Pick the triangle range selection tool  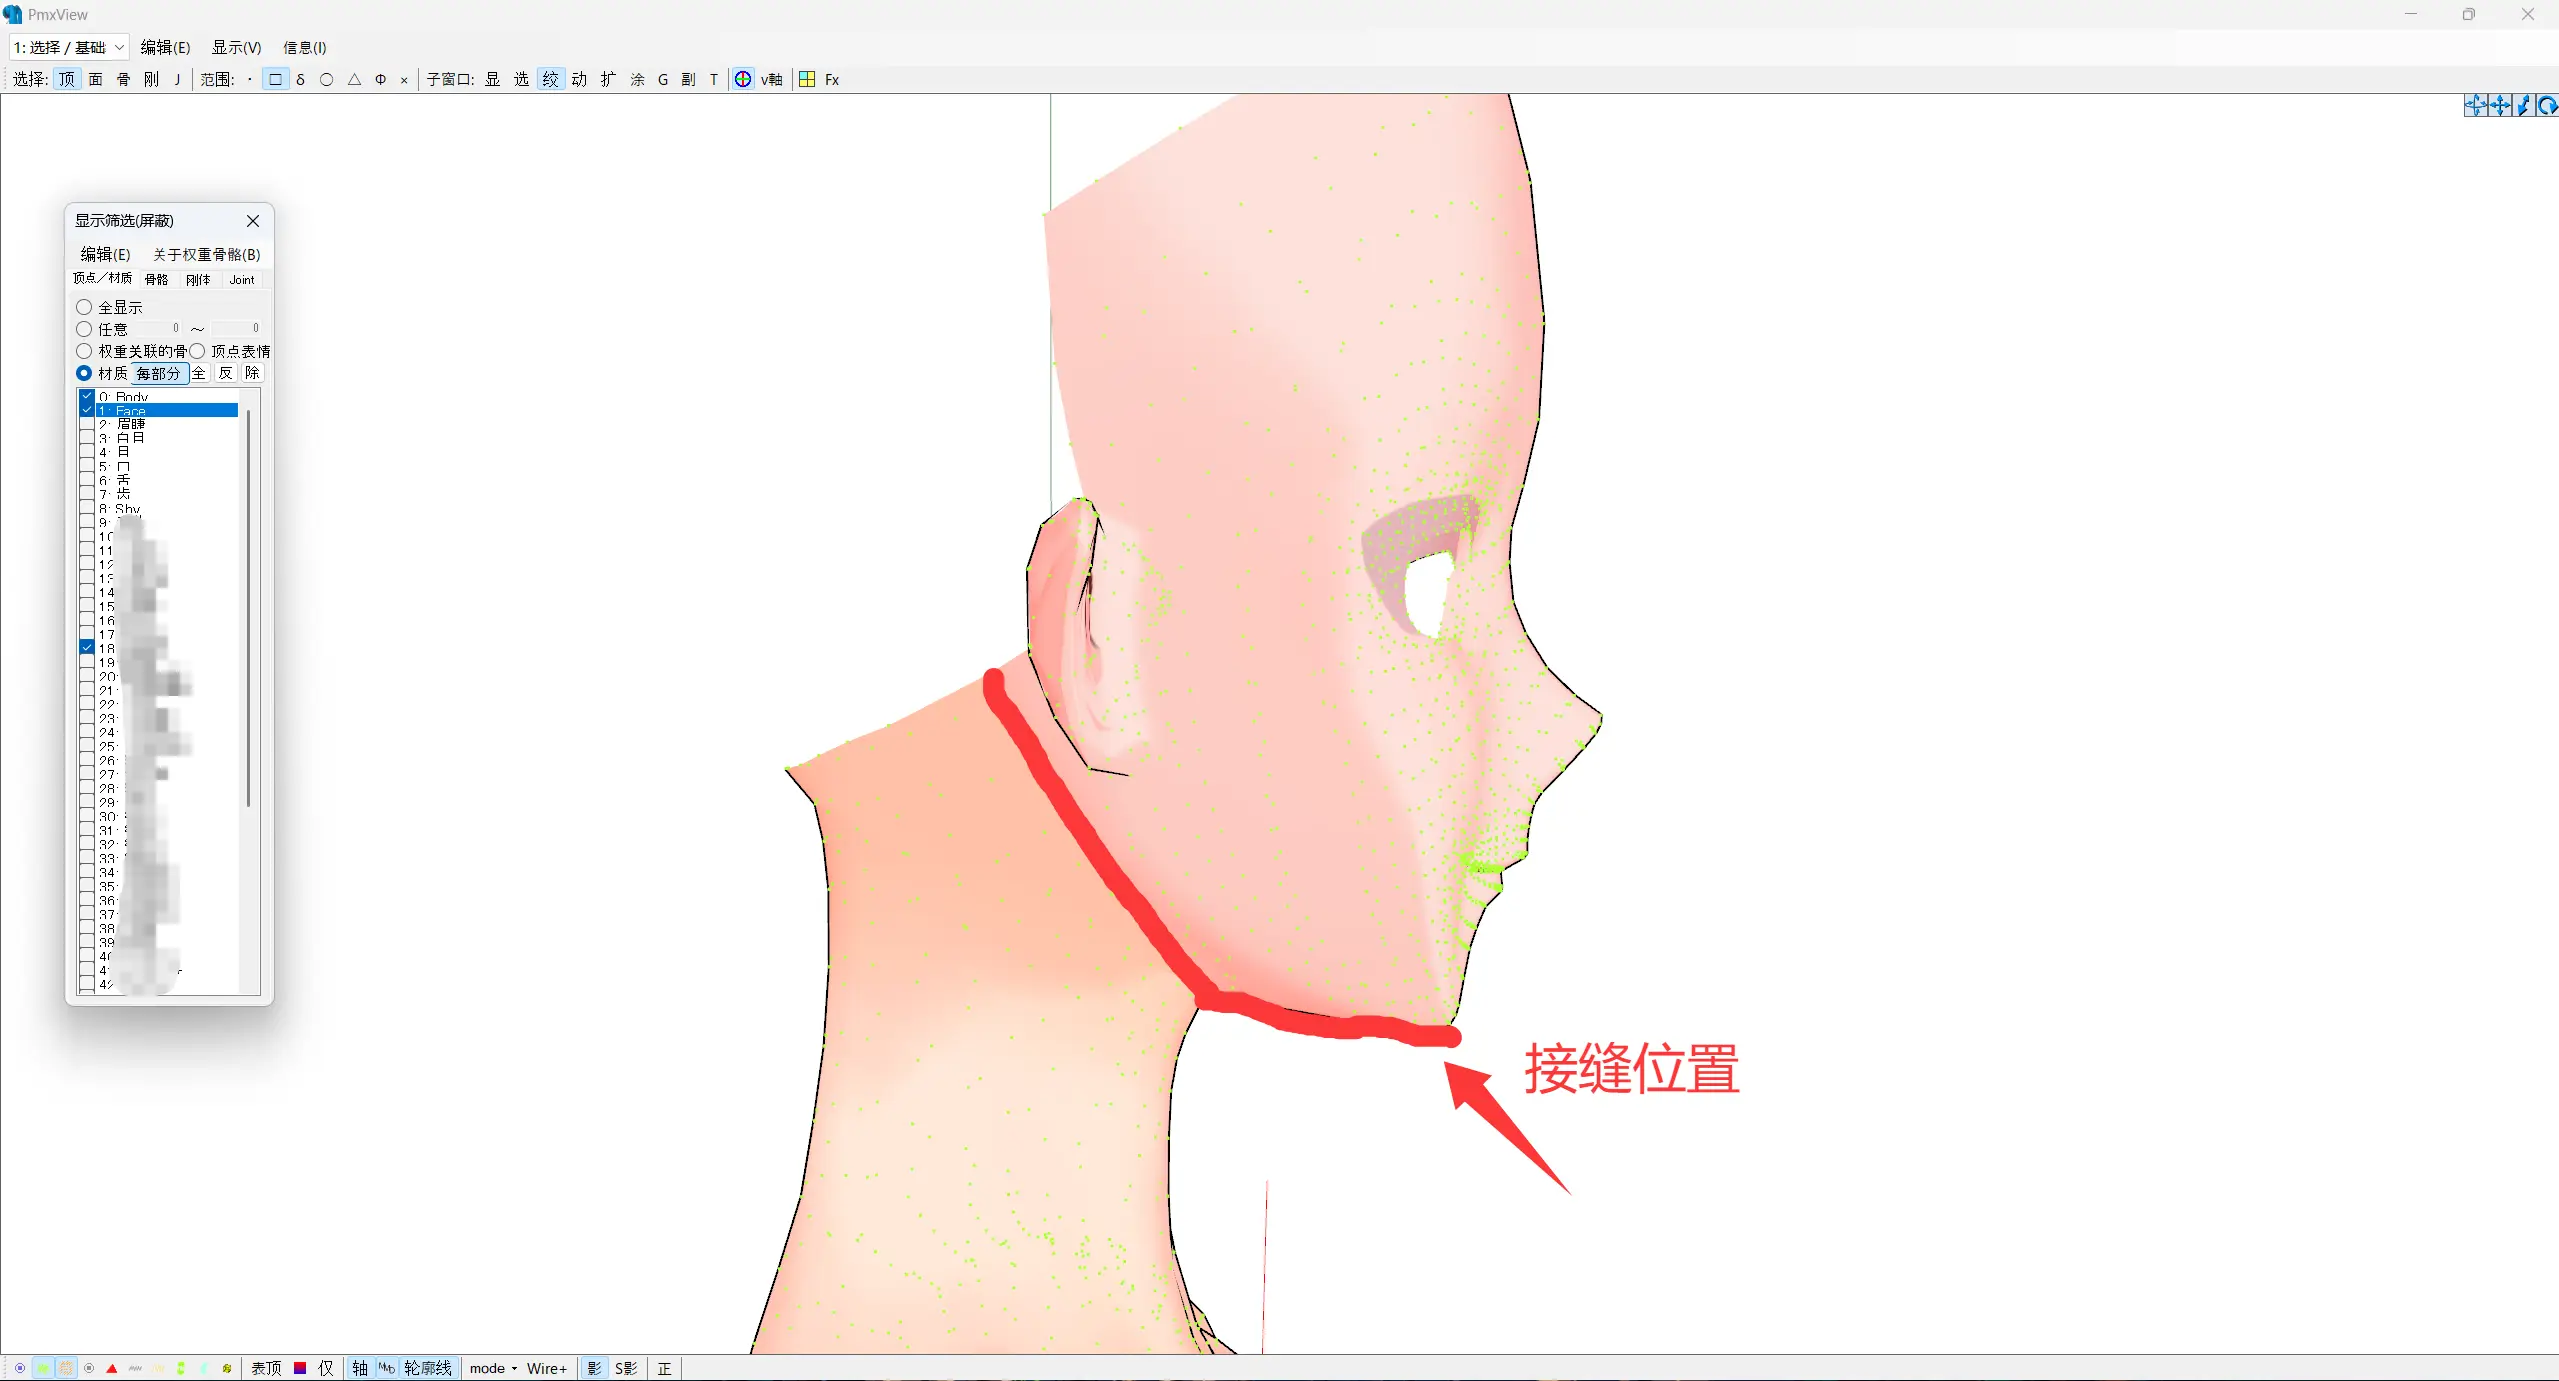(354, 80)
